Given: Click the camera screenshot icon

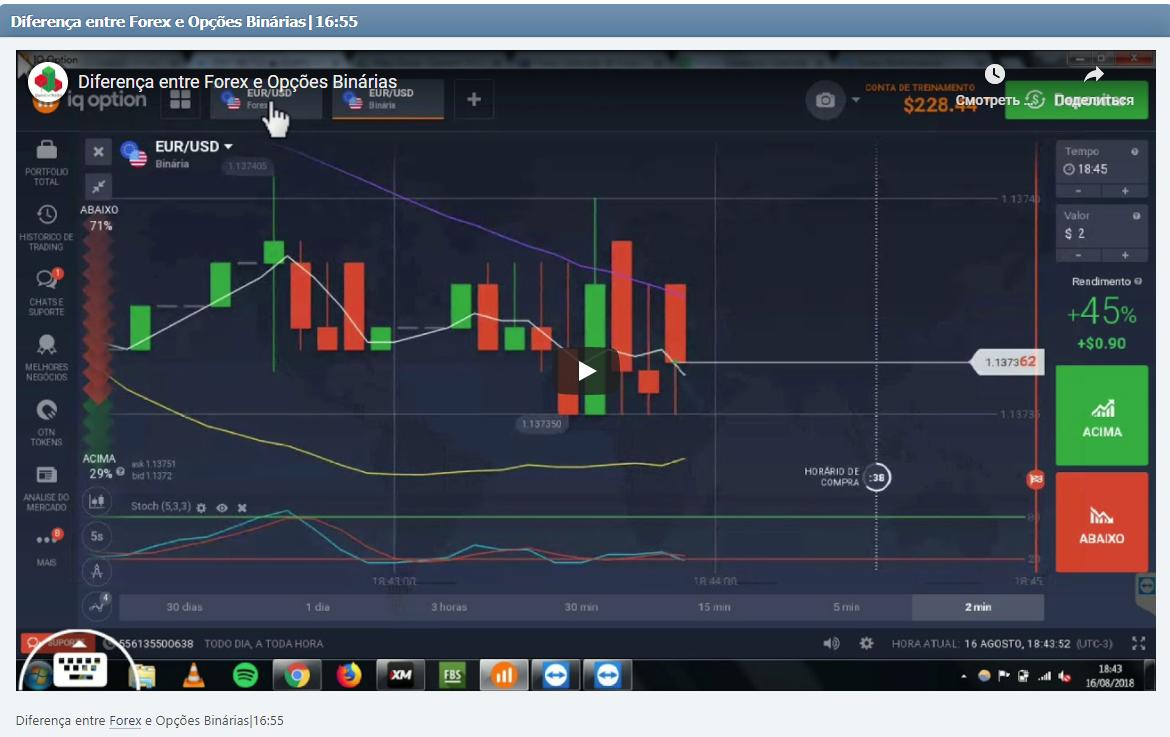Looking at the screenshot, I should tap(825, 100).
